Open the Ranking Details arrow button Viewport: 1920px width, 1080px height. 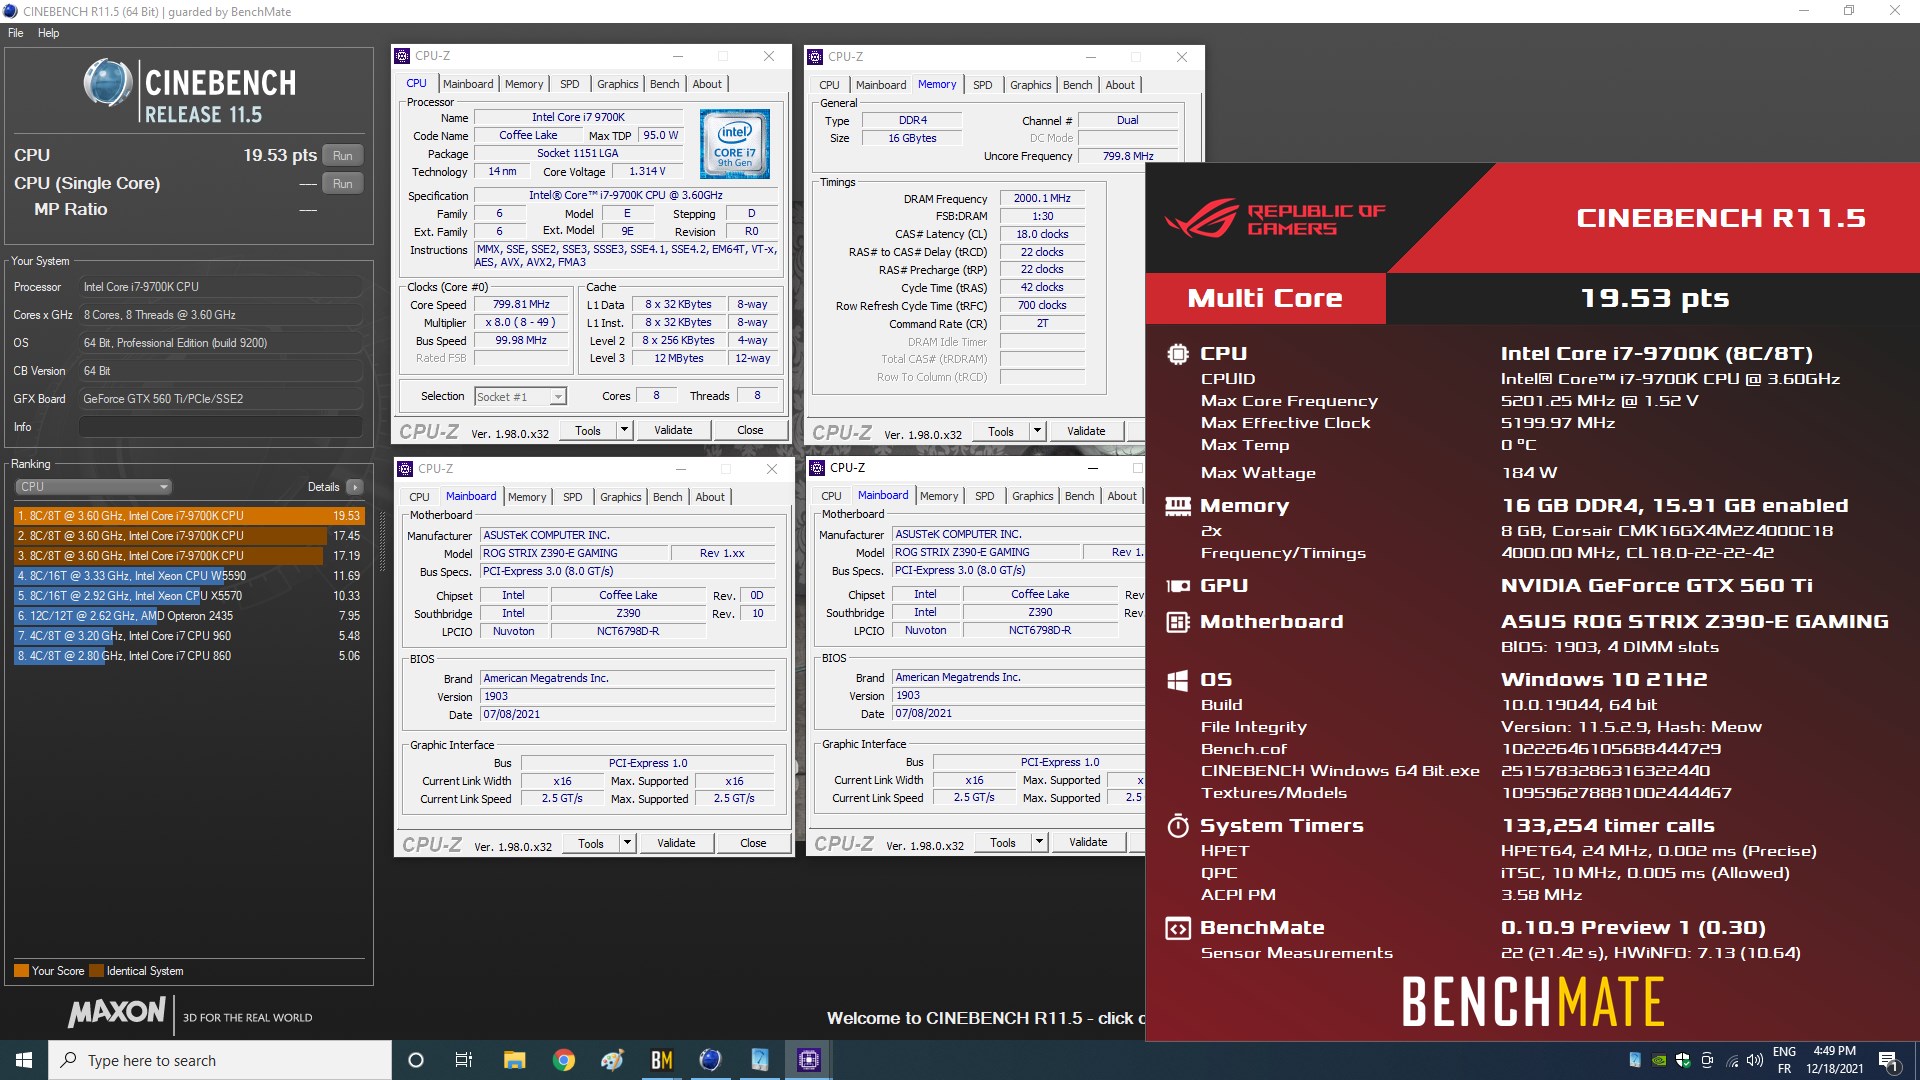point(355,487)
